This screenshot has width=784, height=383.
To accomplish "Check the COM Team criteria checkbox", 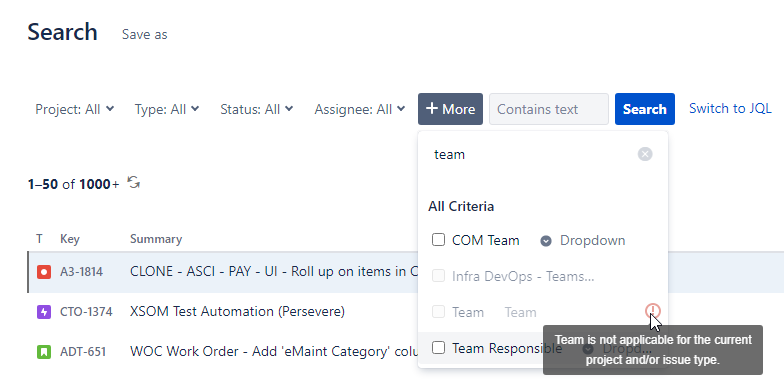I will [438, 240].
